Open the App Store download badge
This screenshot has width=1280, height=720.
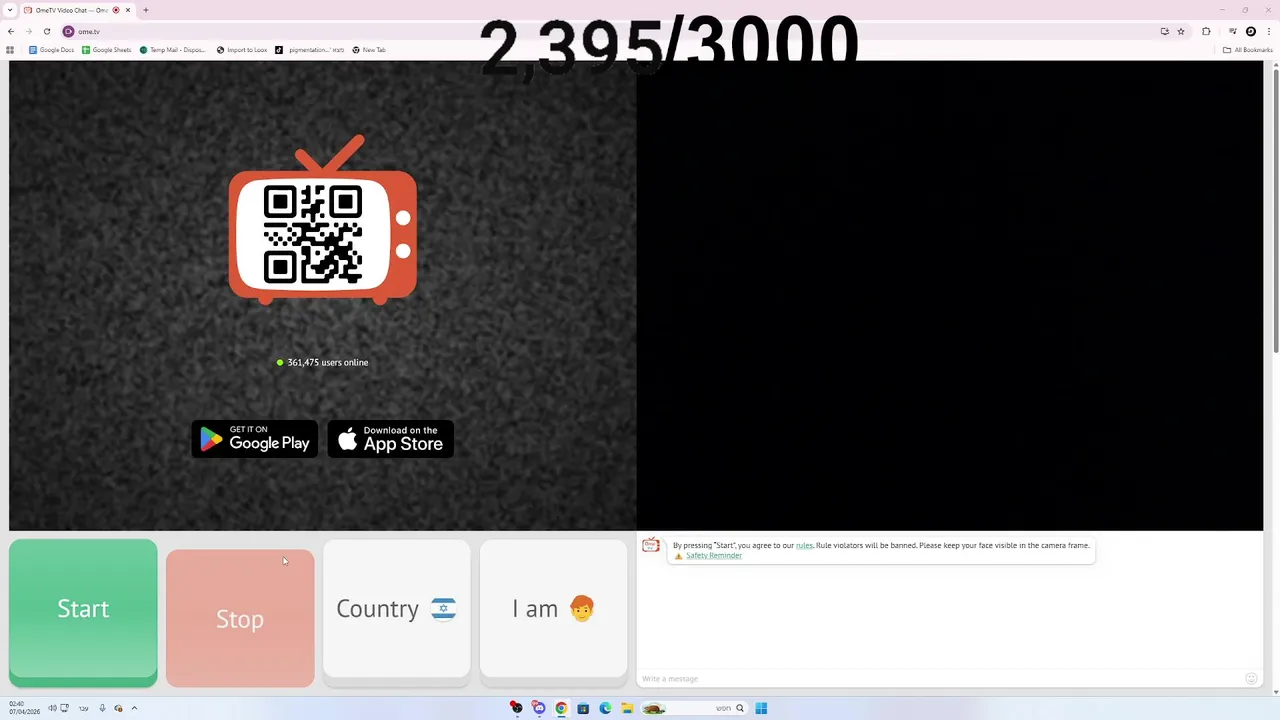point(391,439)
